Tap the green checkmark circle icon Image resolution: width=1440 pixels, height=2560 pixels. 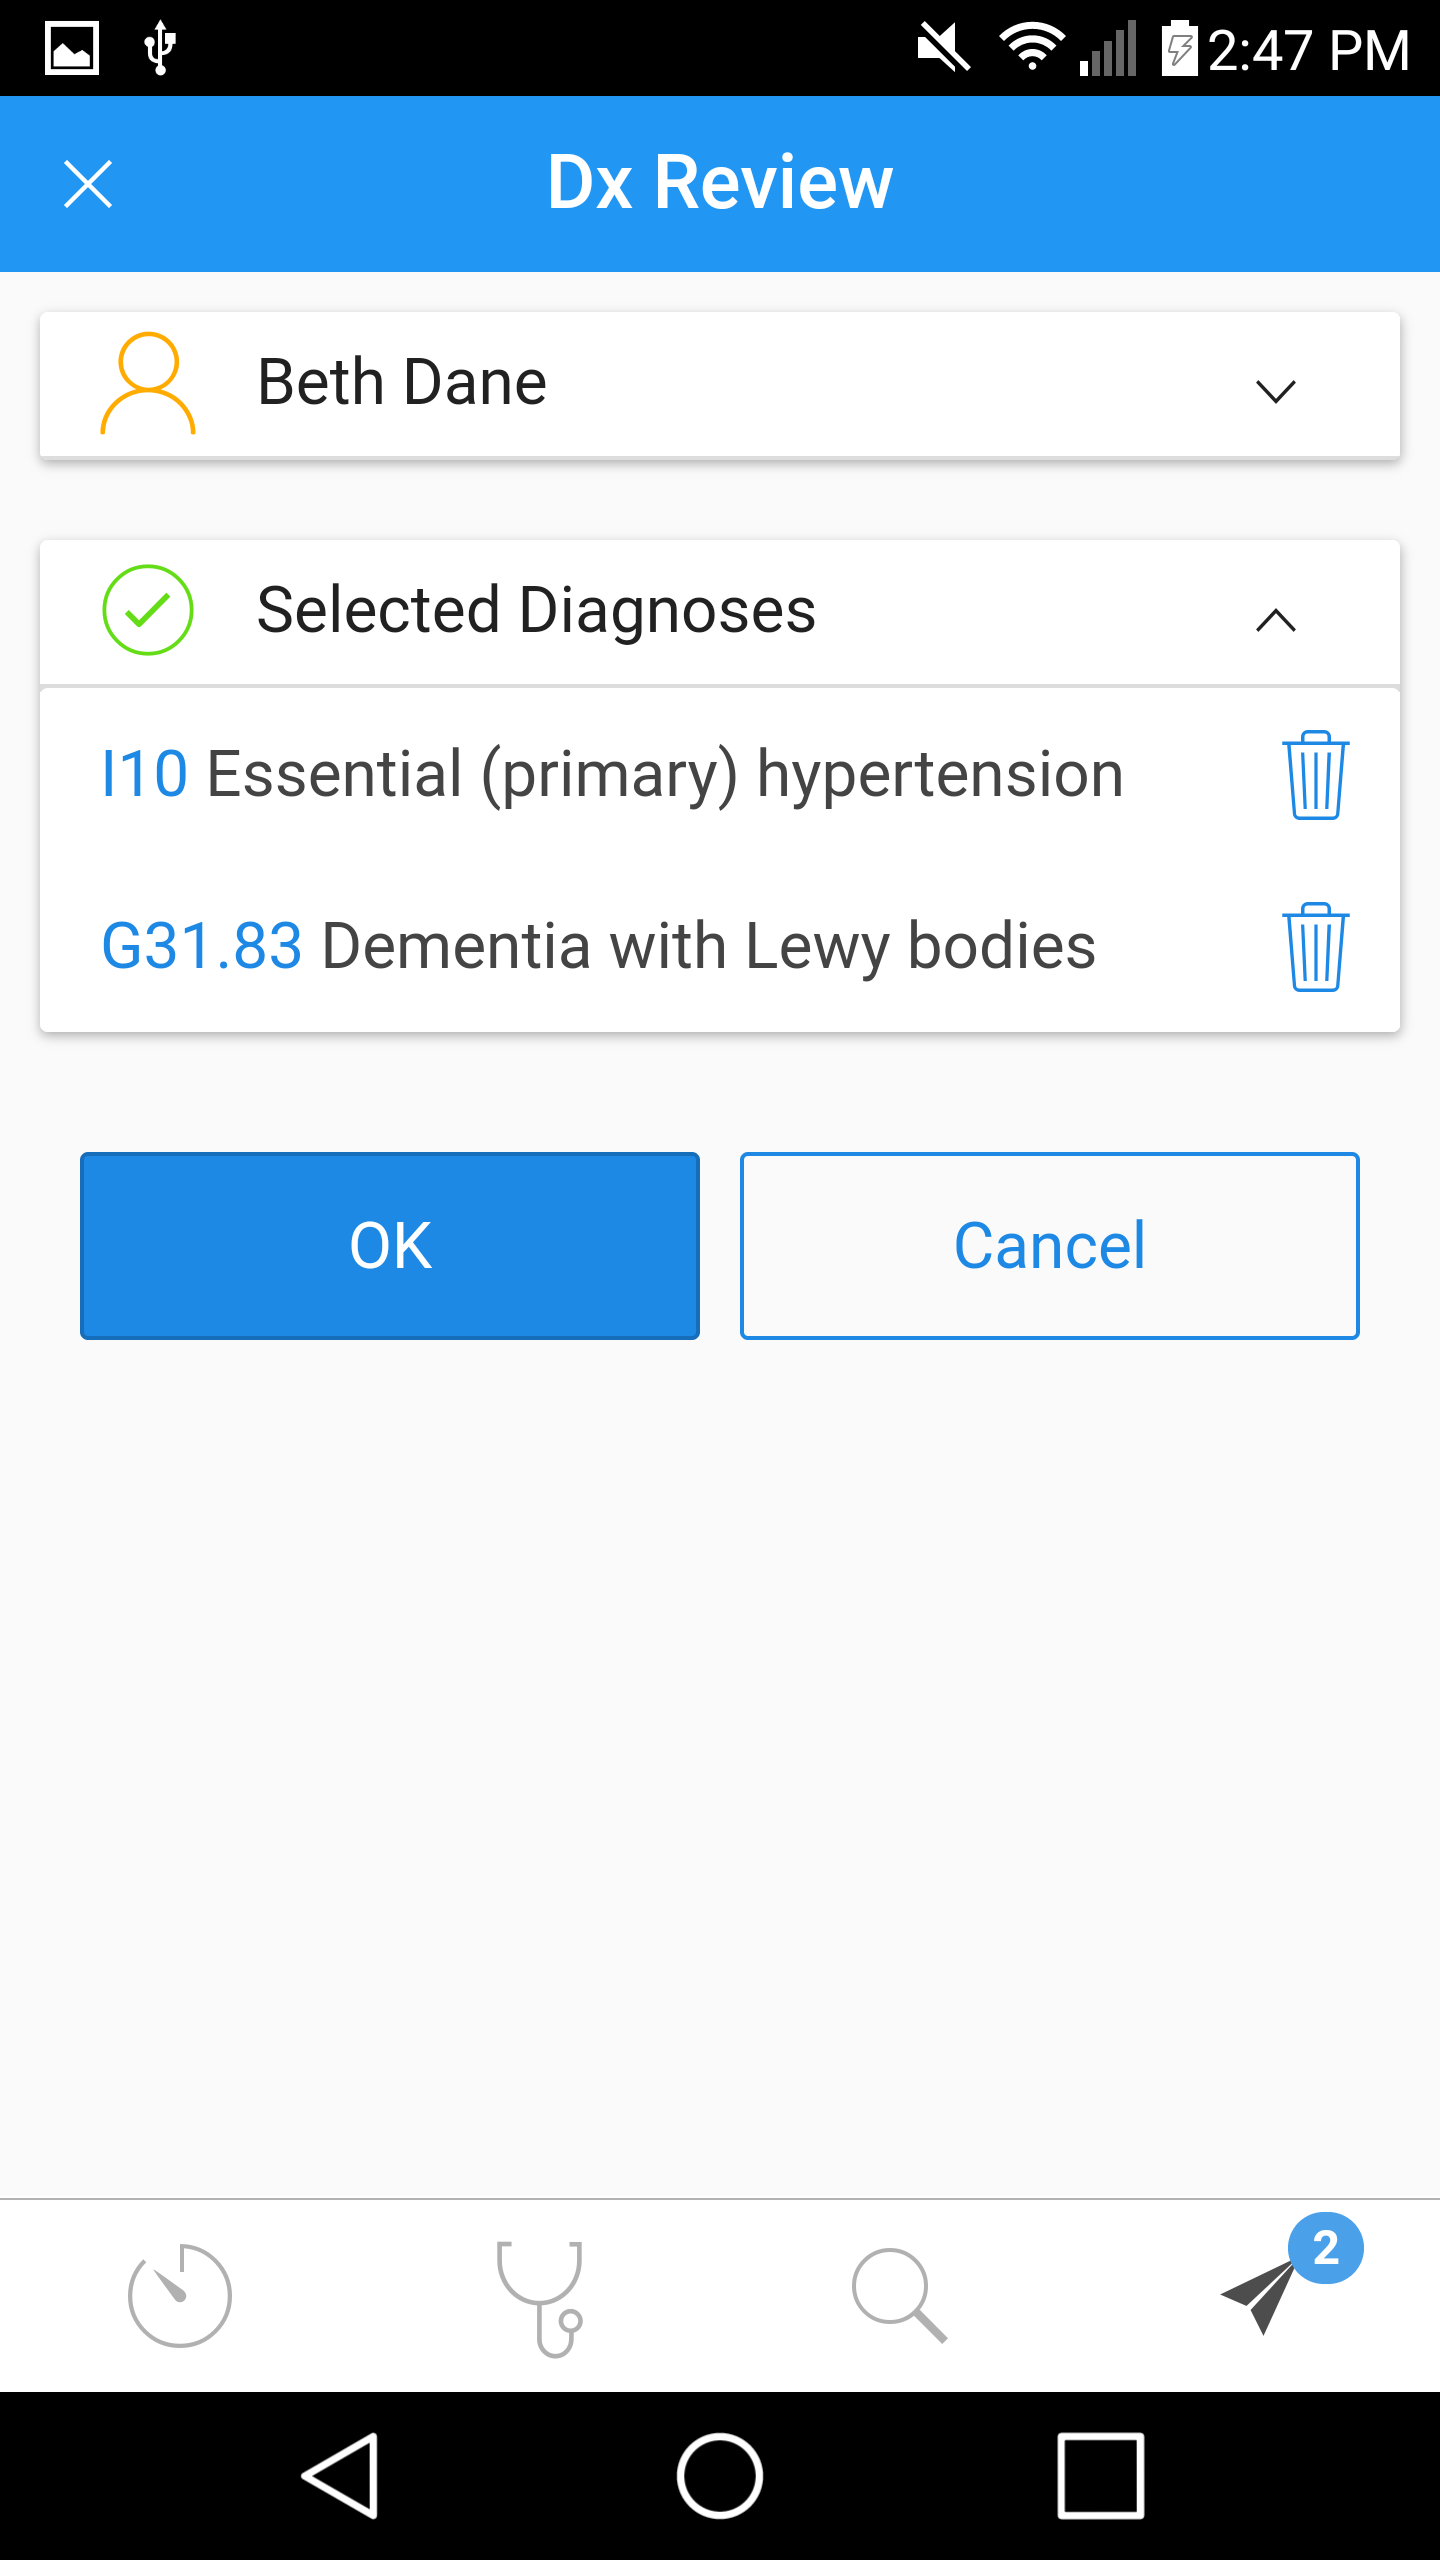[x=148, y=610]
